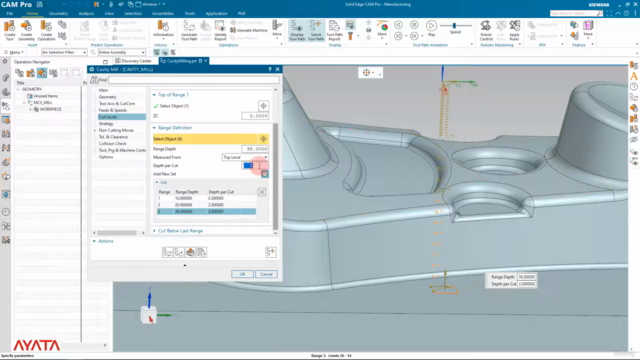
Task: Click the Generate icon in Actions
Action: point(167,253)
